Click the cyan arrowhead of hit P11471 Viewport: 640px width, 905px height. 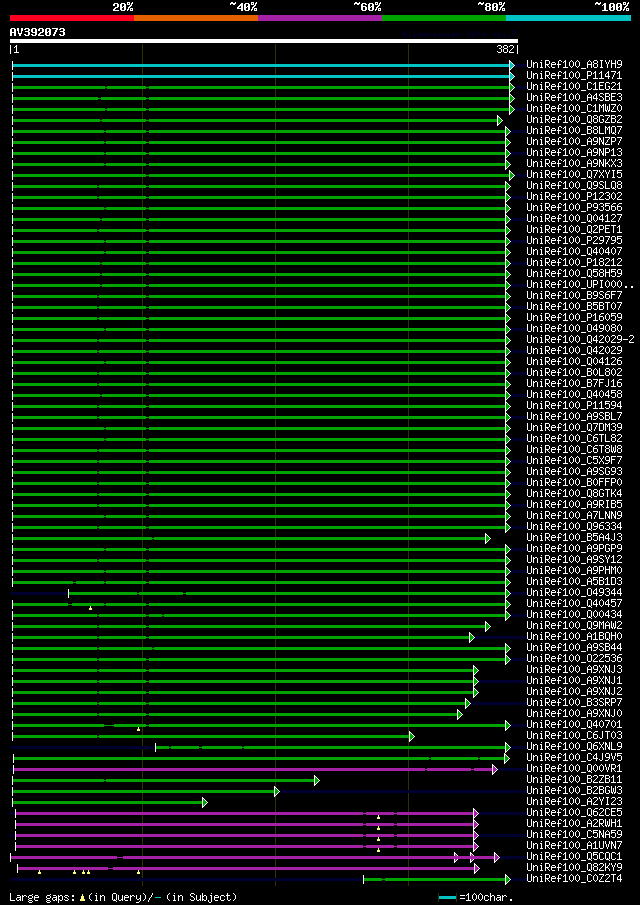(x=512, y=76)
